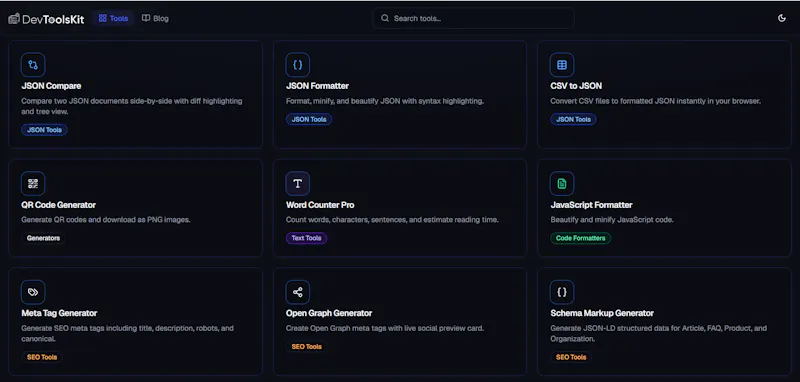Click the Word Counter Pro T icon
Image resolution: width=800 pixels, height=382 pixels.
(297, 184)
